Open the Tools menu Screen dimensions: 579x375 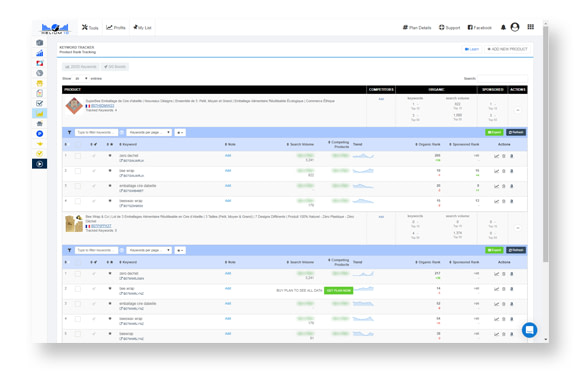90,27
